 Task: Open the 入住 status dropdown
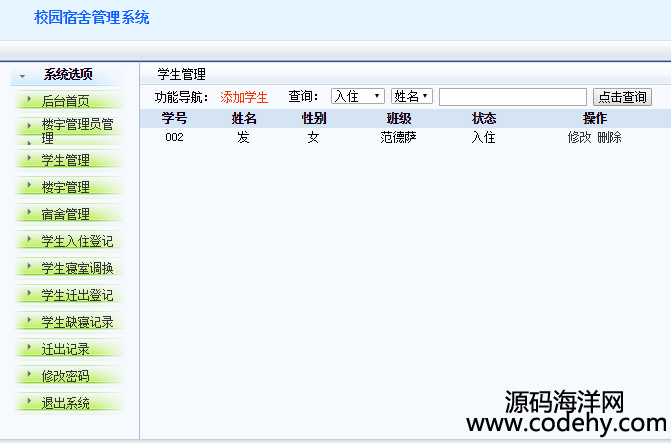tap(358, 96)
